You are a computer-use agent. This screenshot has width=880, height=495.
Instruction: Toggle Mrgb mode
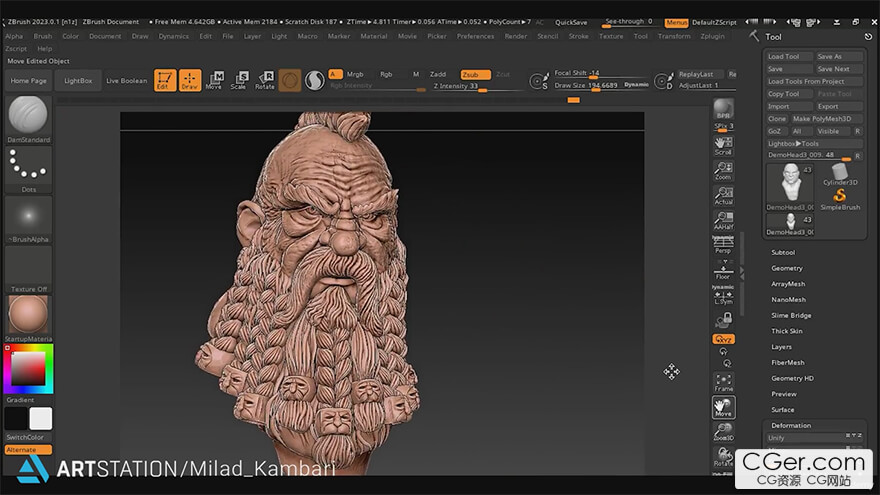(x=355, y=75)
